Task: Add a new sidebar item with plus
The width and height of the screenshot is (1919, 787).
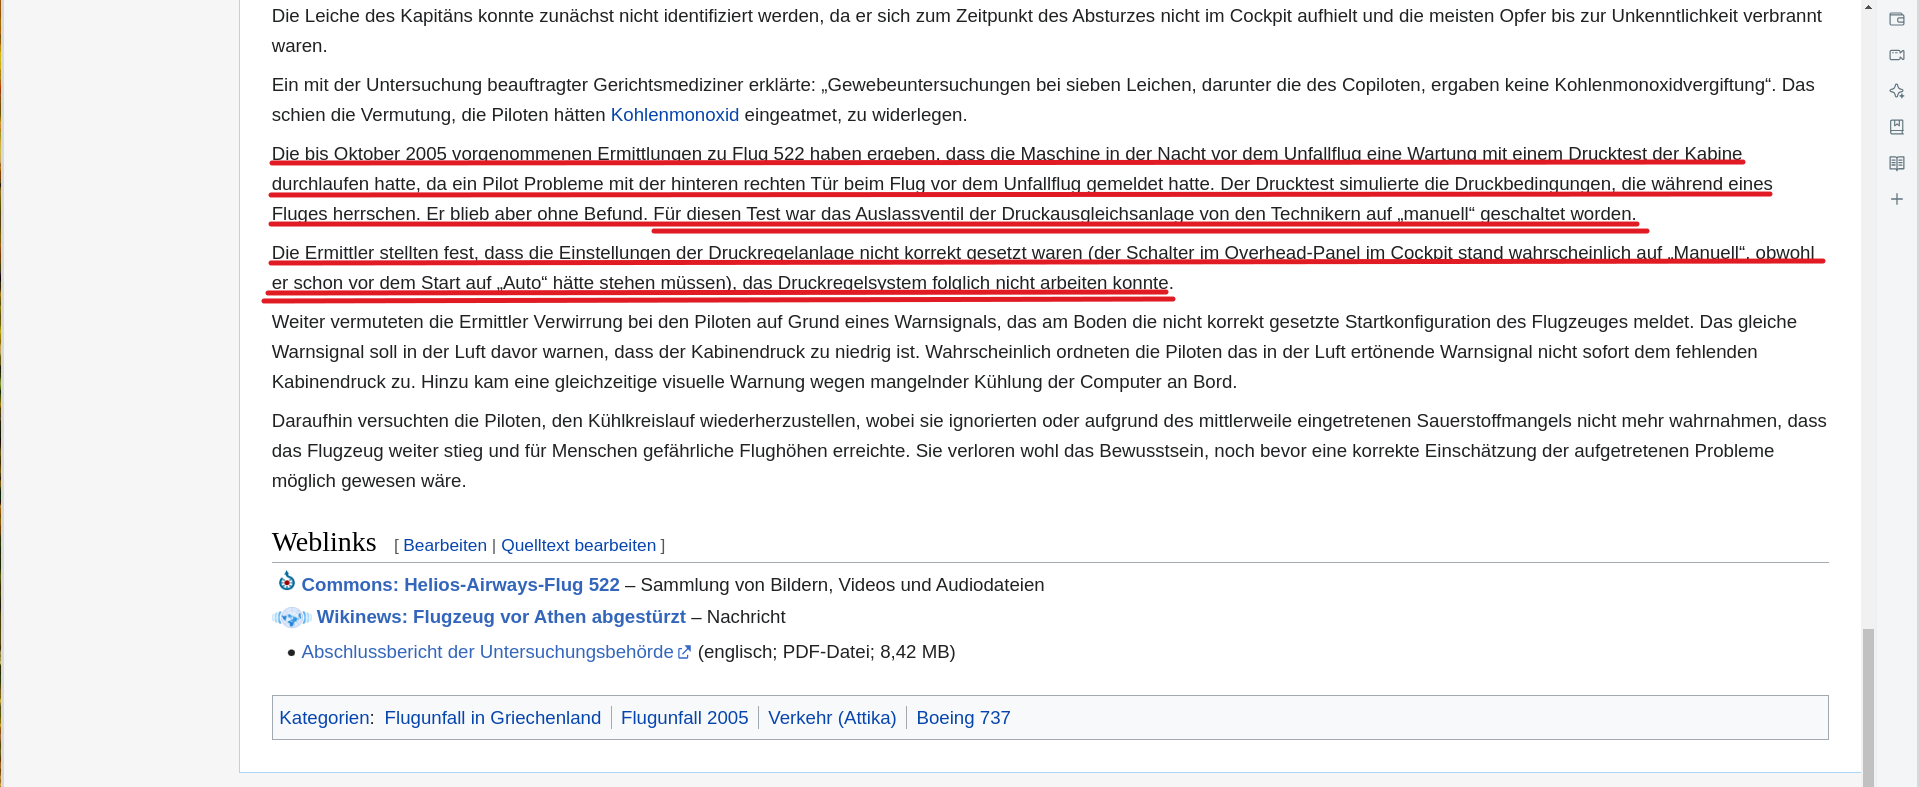Action: tap(1896, 199)
